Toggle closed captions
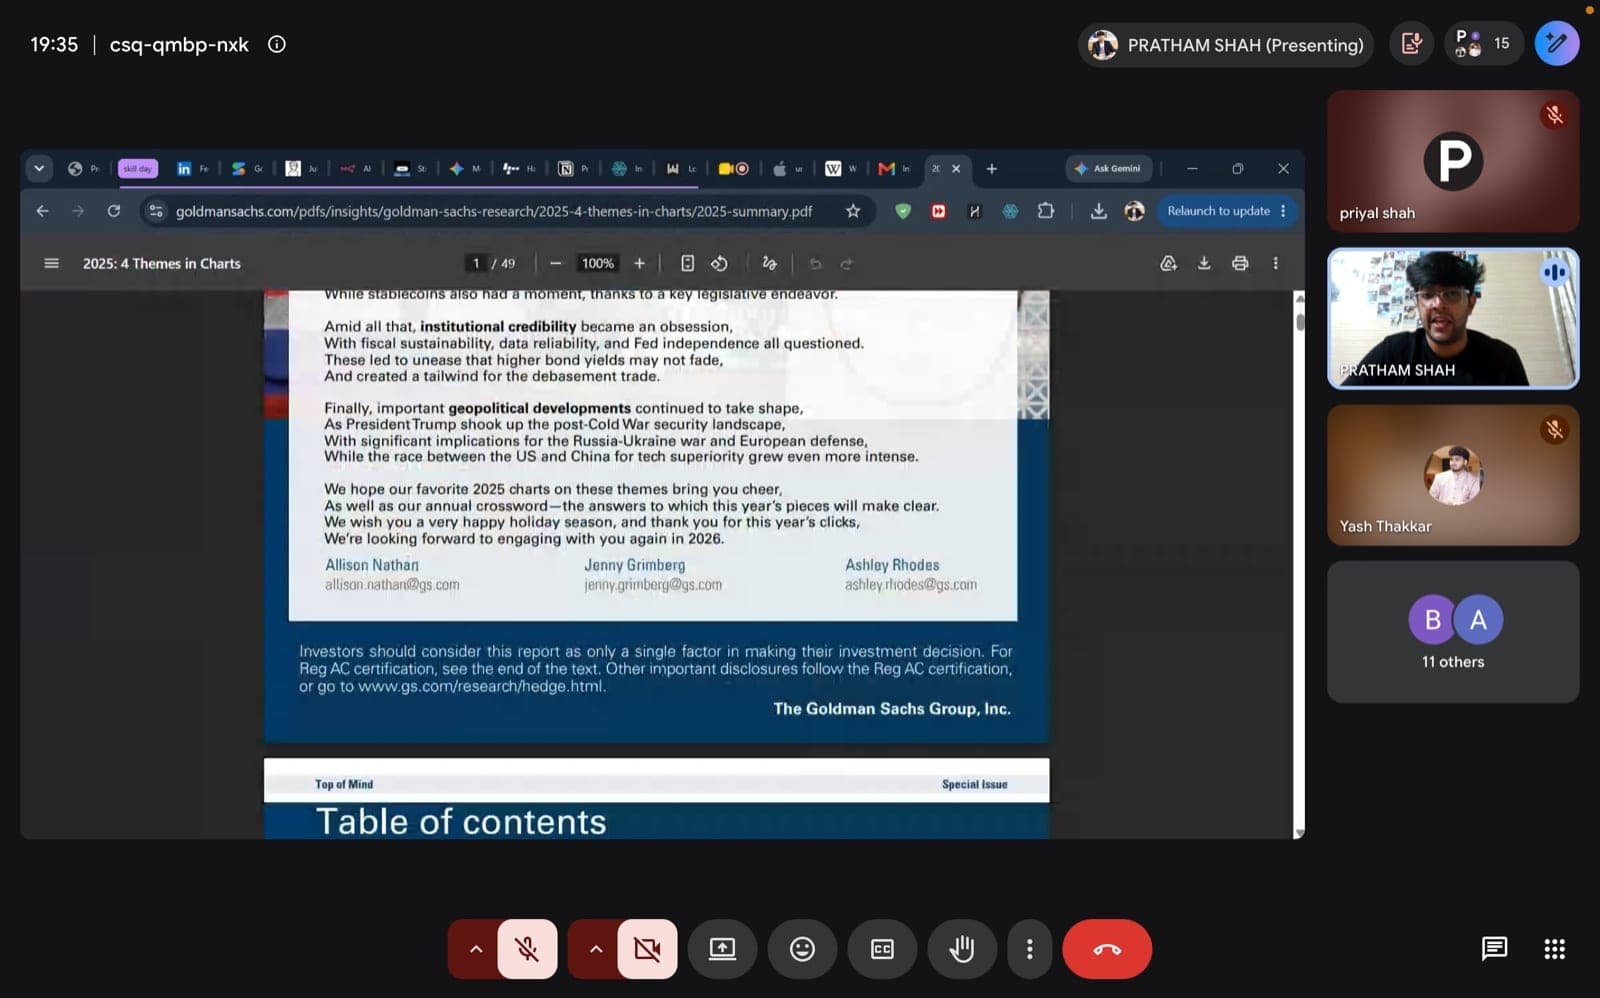Image resolution: width=1600 pixels, height=998 pixels. tap(882, 949)
